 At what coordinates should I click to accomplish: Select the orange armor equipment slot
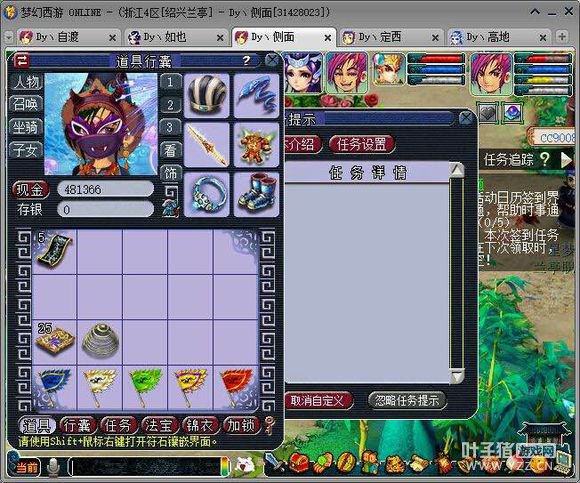click(256, 145)
